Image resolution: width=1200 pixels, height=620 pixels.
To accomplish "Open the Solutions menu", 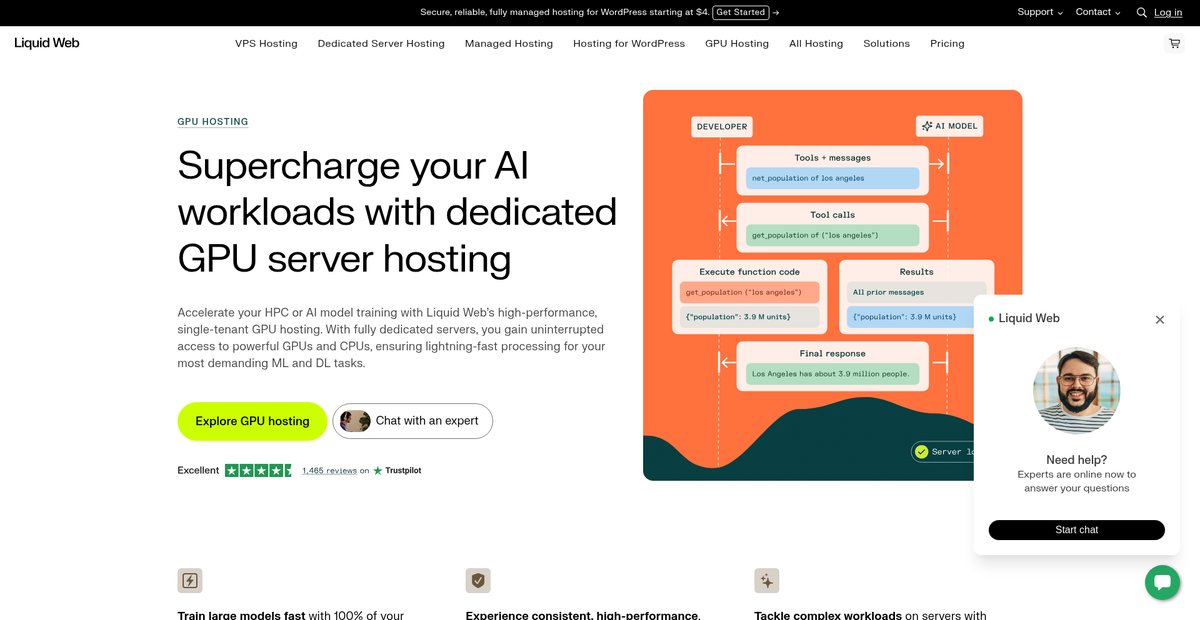I will pyautogui.click(x=887, y=44).
